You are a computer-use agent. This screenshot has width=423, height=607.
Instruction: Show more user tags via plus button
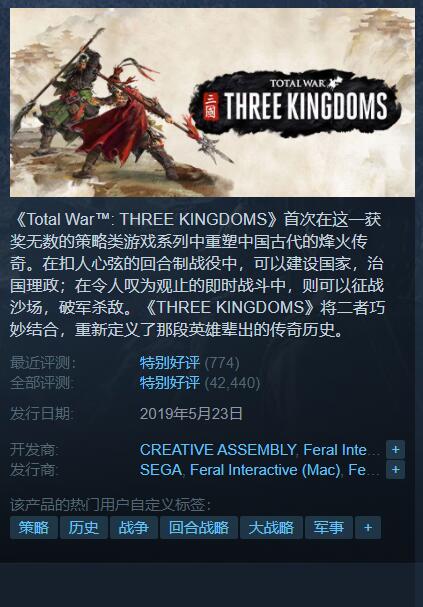tap(368, 527)
